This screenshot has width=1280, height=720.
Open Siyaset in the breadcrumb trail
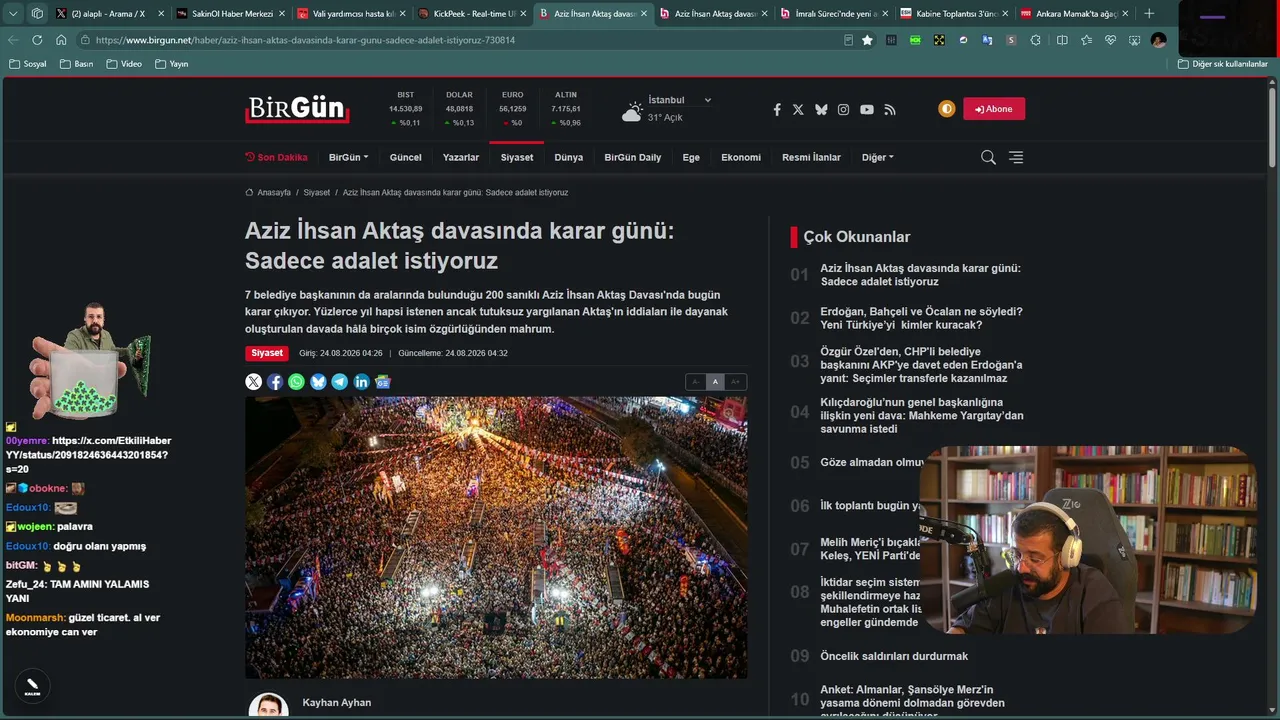[x=317, y=192]
